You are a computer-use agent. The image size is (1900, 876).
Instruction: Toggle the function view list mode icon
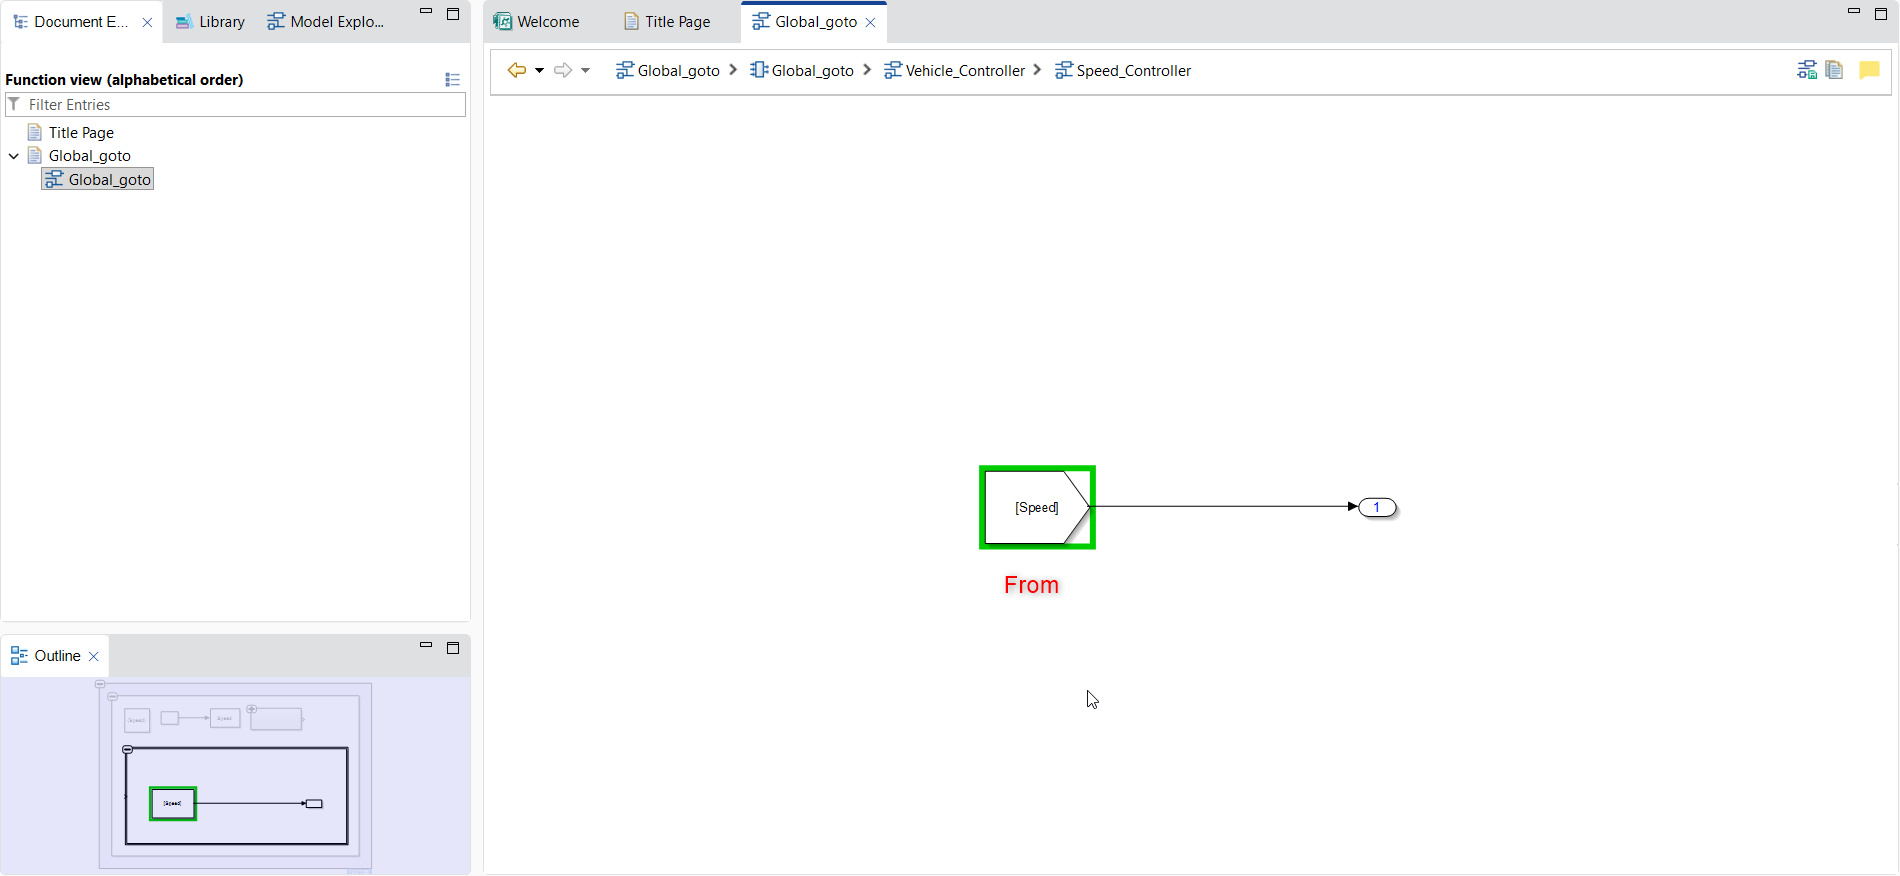452,80
